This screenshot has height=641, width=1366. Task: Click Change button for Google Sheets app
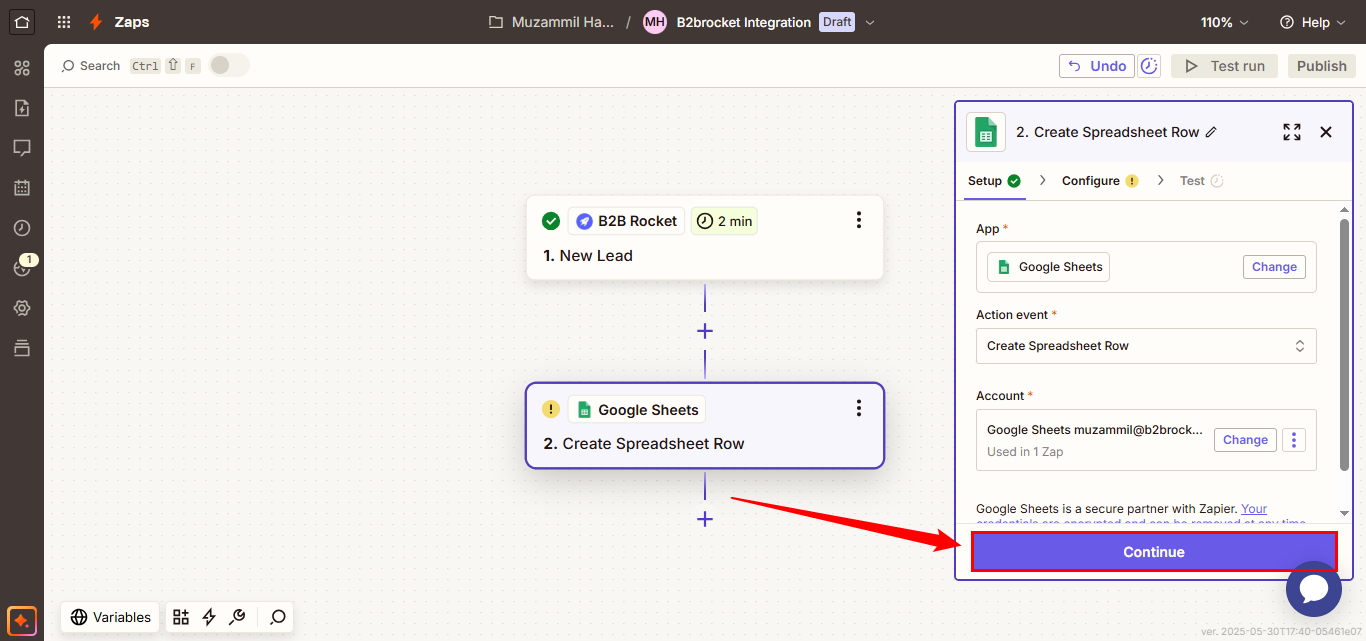(1274, 267)
